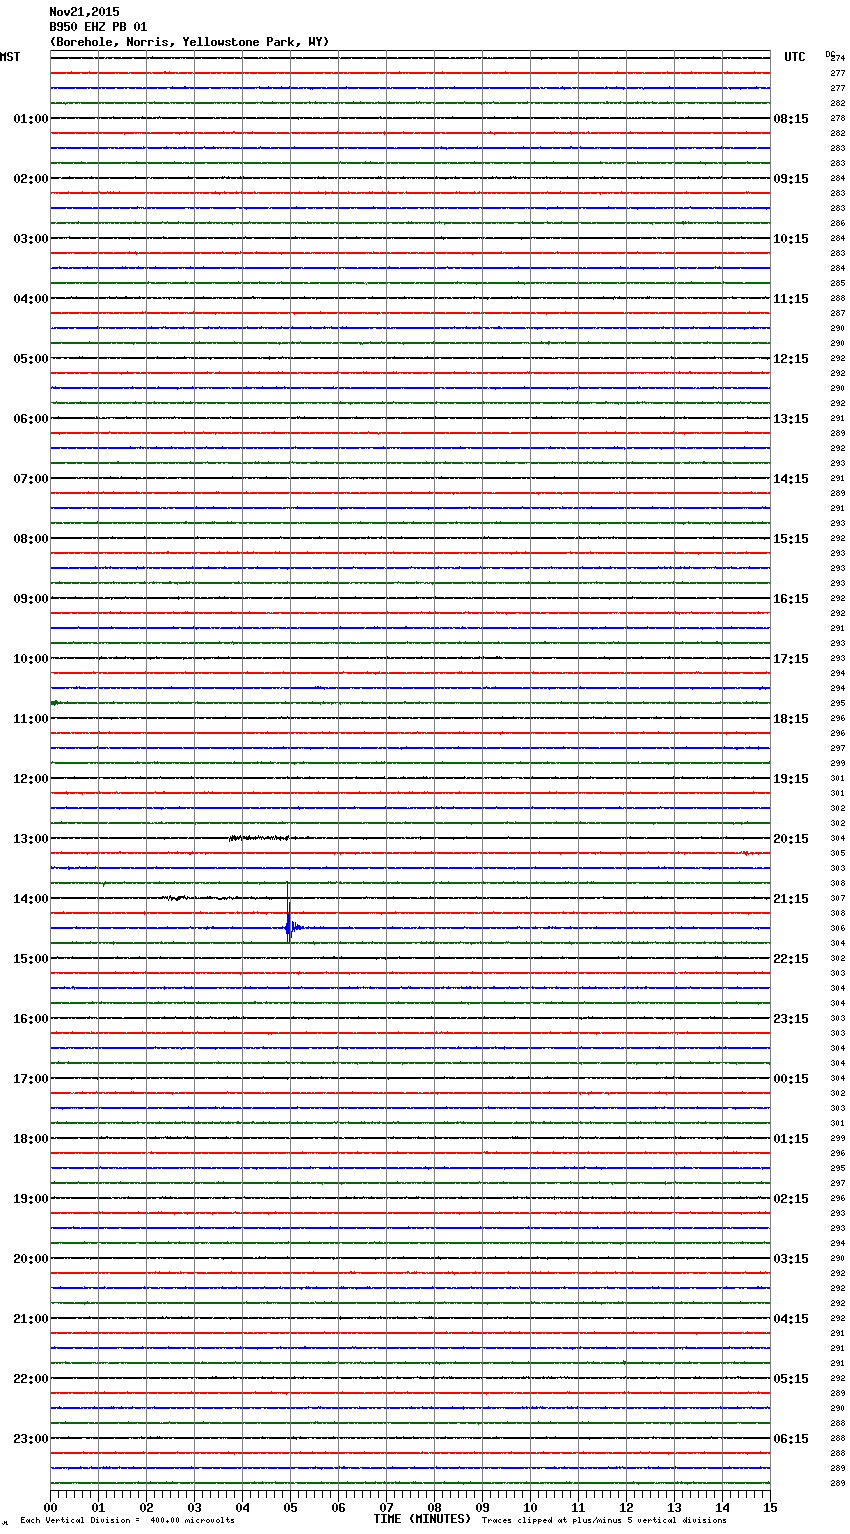Select the 12:00 MST time label
The width and height of the screenshot is (850, 1534).
[x=31, y=779]
